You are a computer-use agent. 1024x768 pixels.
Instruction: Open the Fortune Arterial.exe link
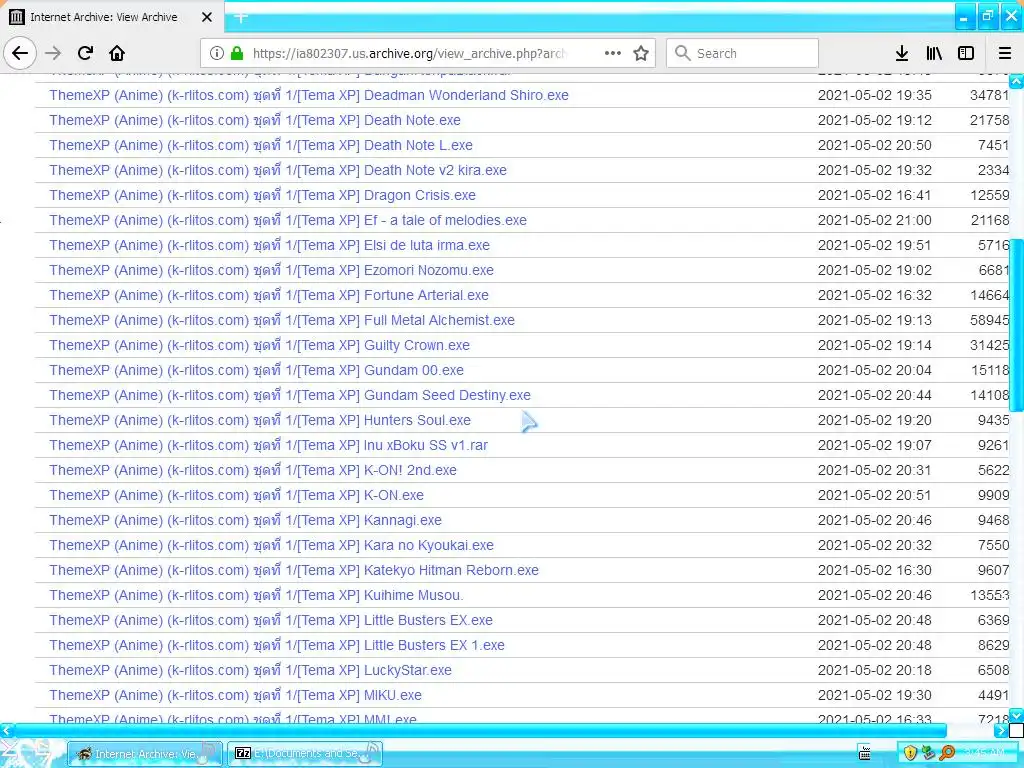click(268, 295)
